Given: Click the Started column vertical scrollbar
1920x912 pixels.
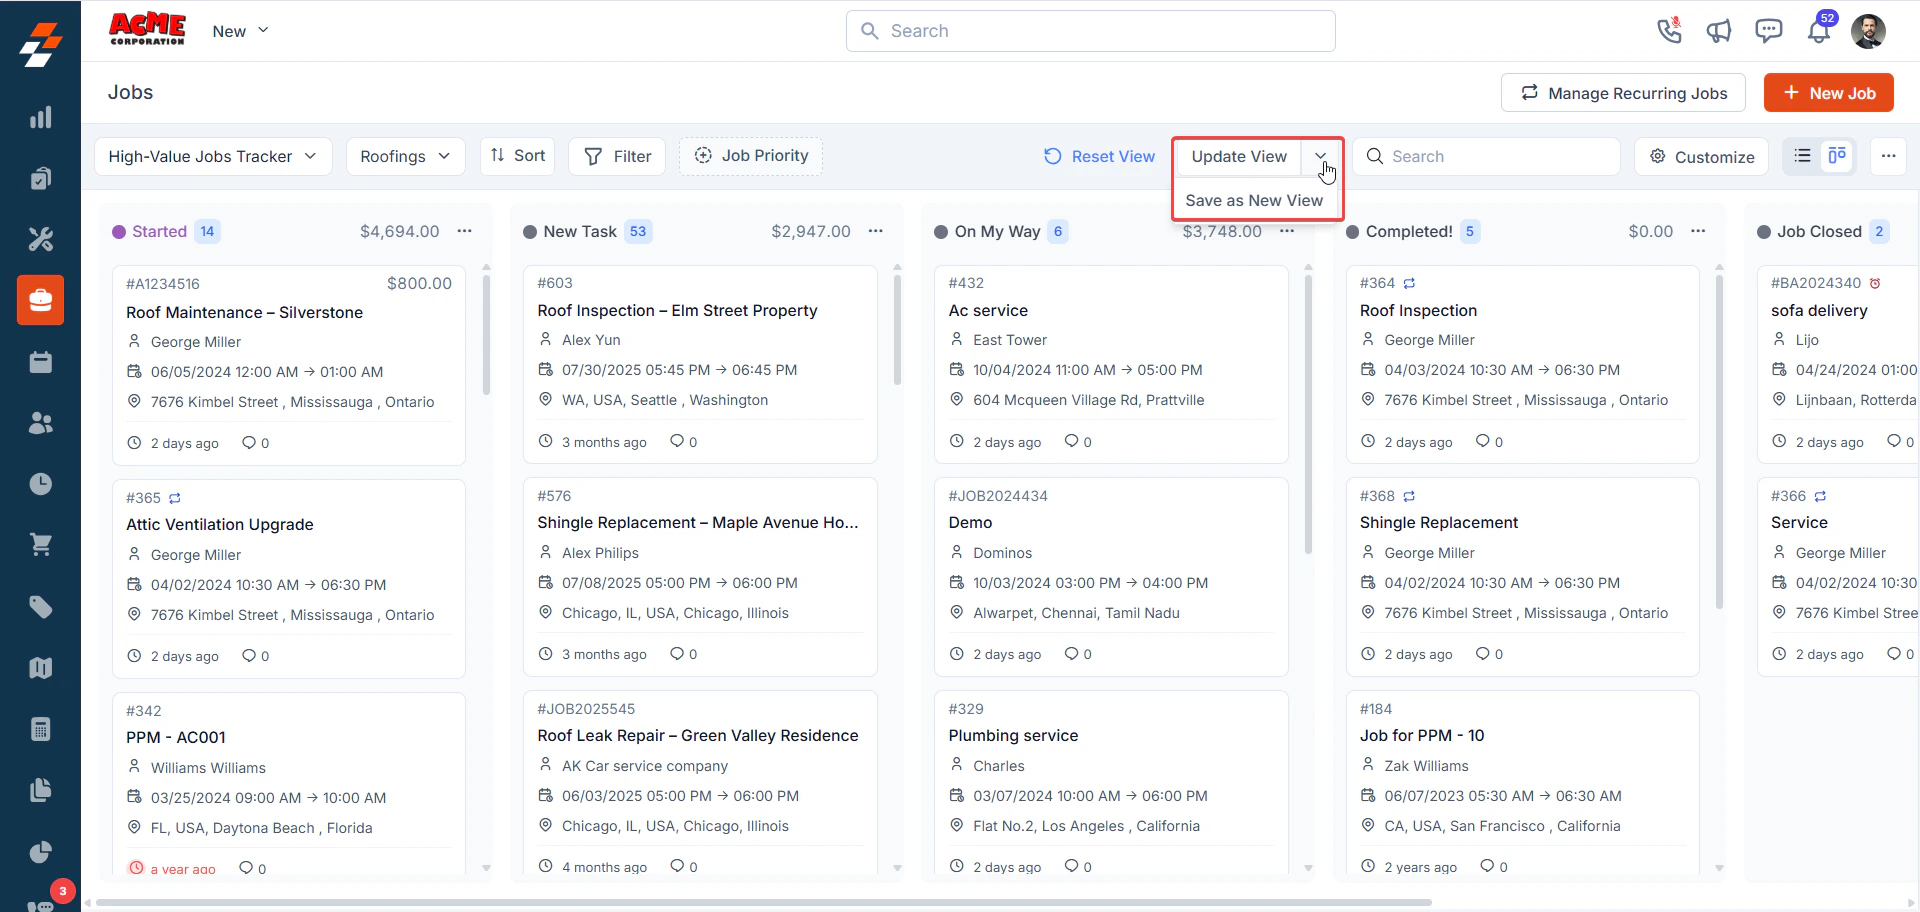Looking at the screenshot, I should 486,335.
